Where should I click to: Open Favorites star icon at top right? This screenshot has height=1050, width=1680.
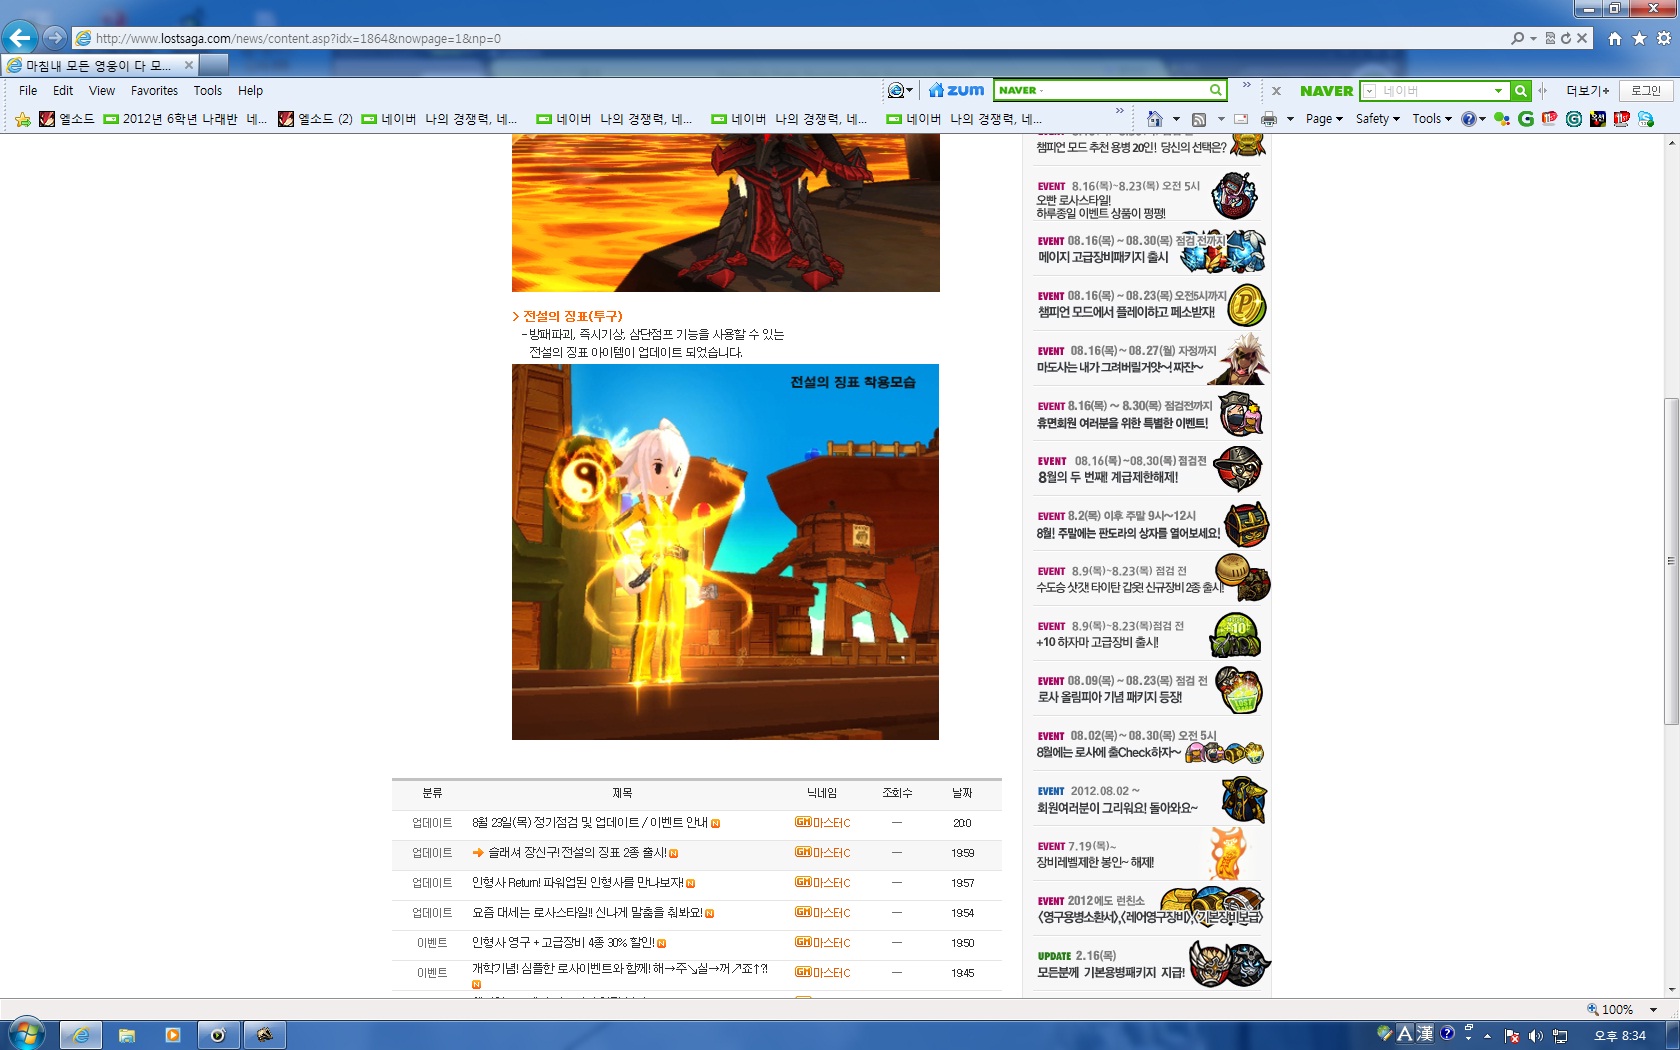[x=1639, y=38]
